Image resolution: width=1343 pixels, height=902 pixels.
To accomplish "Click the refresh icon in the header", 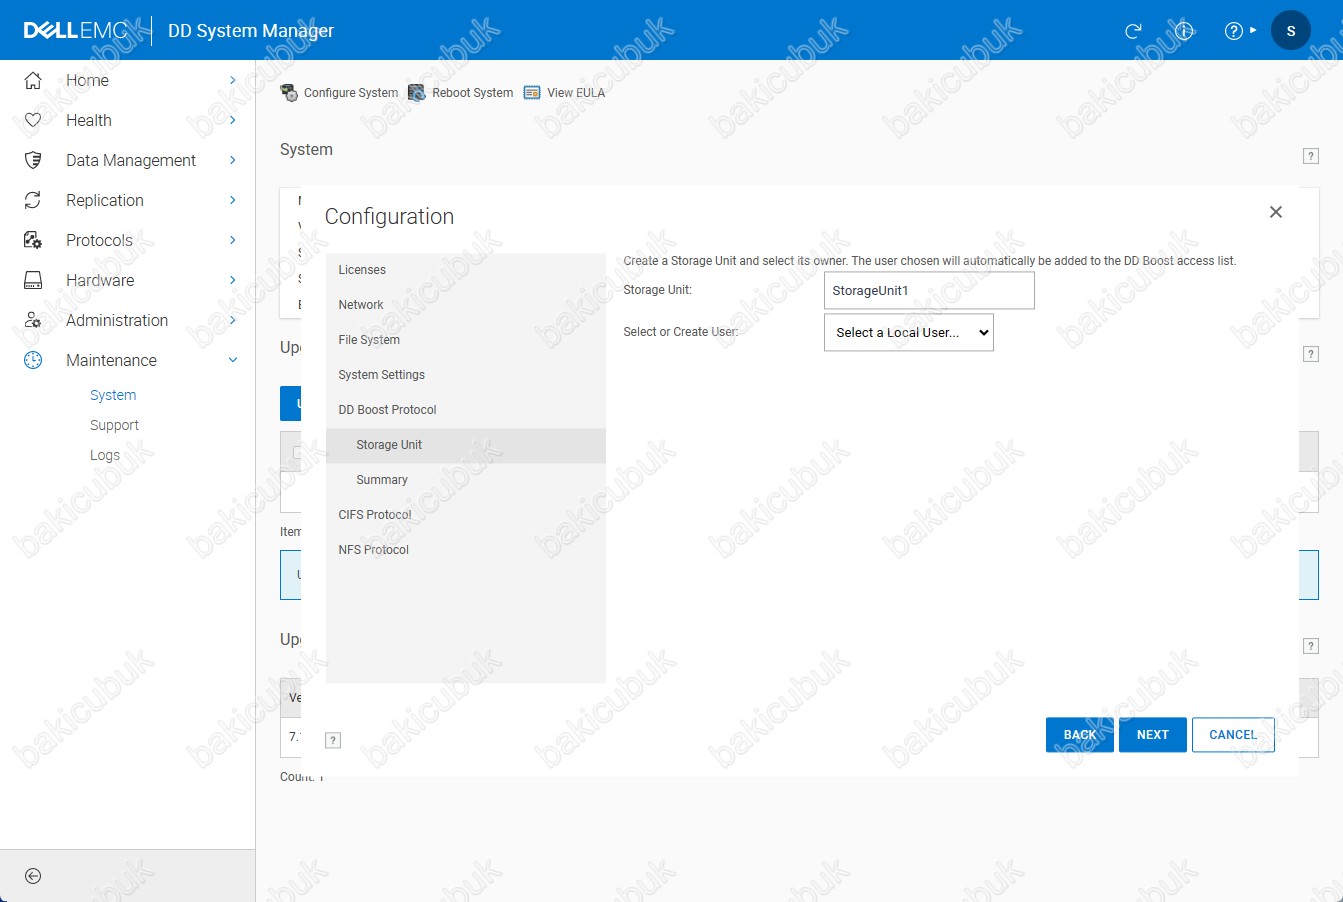I will [1133, 31].
